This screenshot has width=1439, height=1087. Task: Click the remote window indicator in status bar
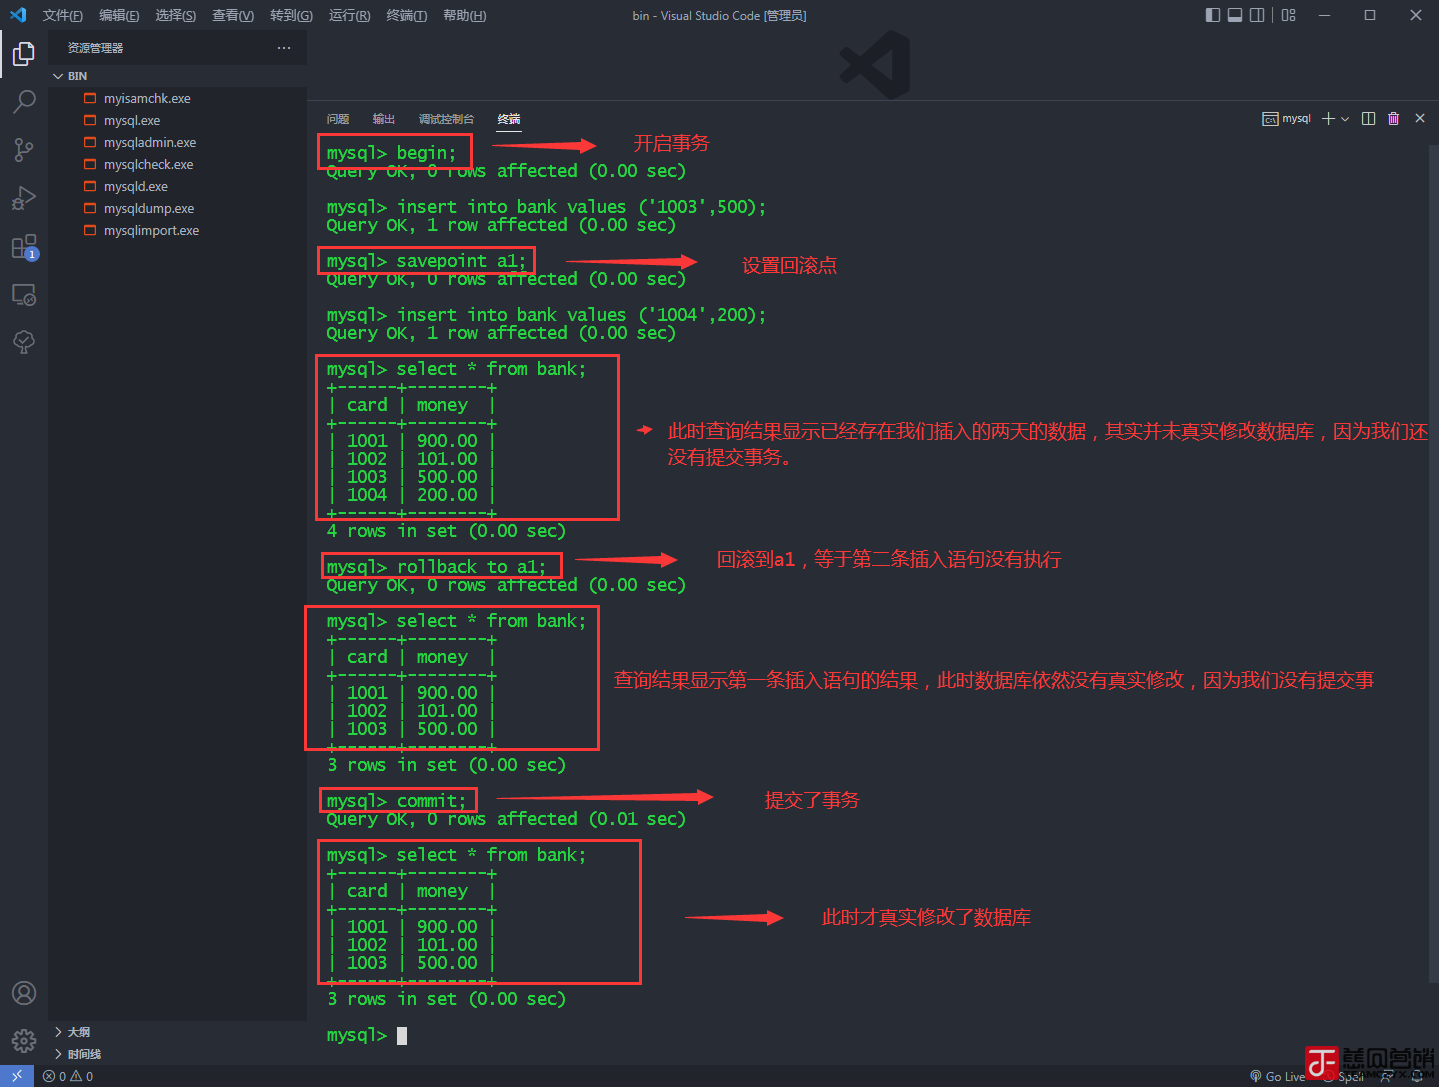click(17, 1076)
